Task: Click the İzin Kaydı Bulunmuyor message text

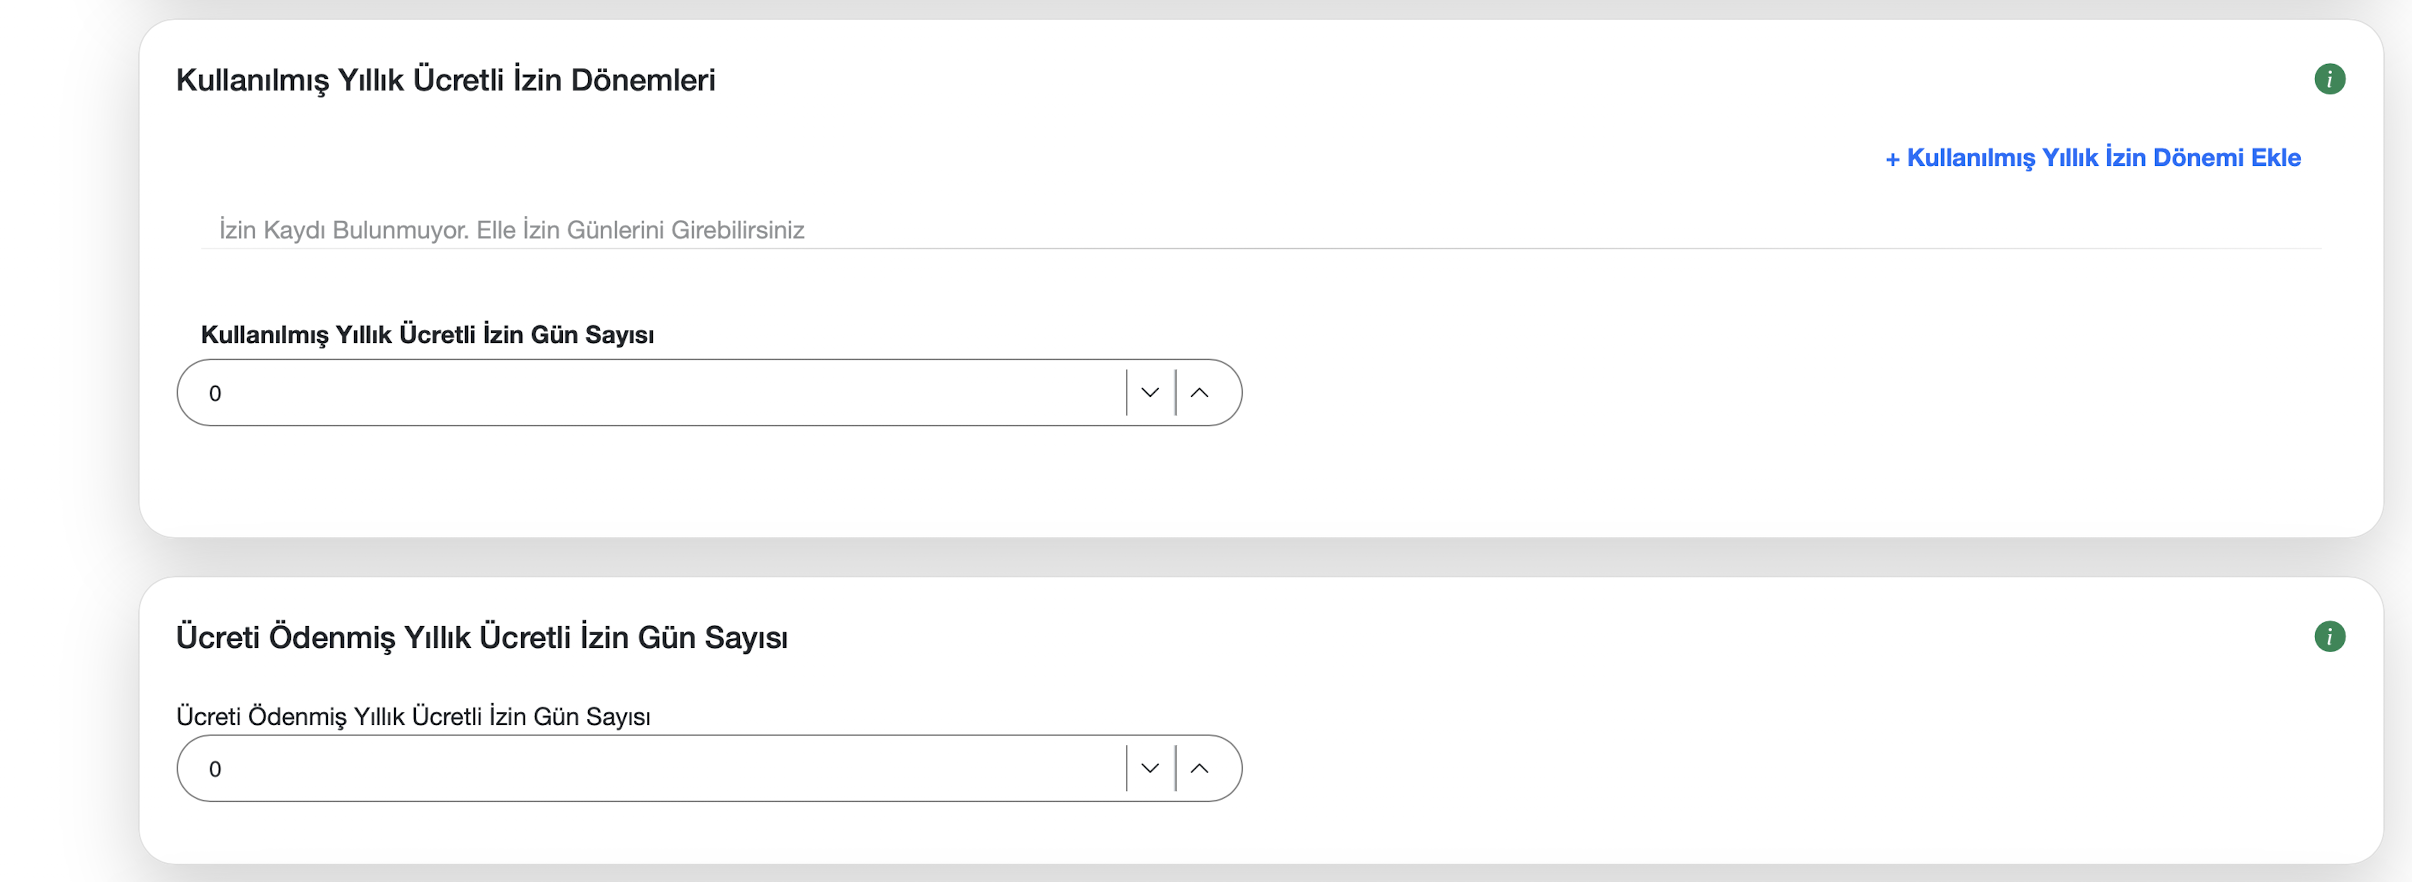Action: (512, 231)
